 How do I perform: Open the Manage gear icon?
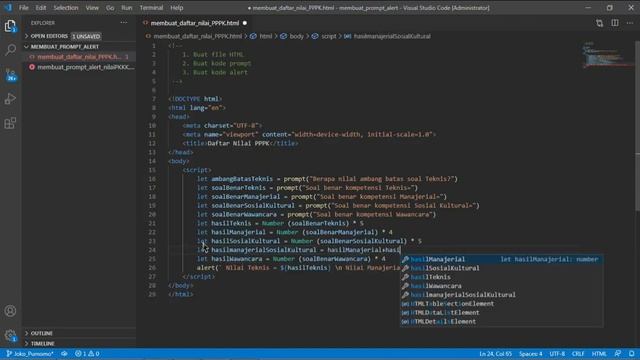coord(10,336)
